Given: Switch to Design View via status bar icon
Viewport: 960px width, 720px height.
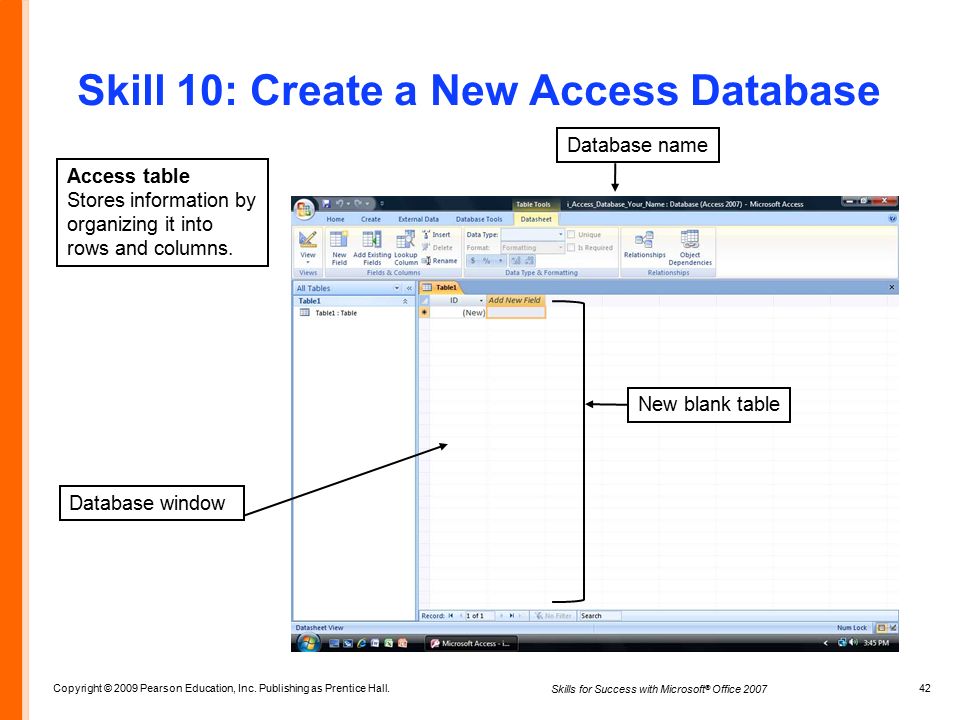Looking at the screenshot, I should [x=893, y=628].
